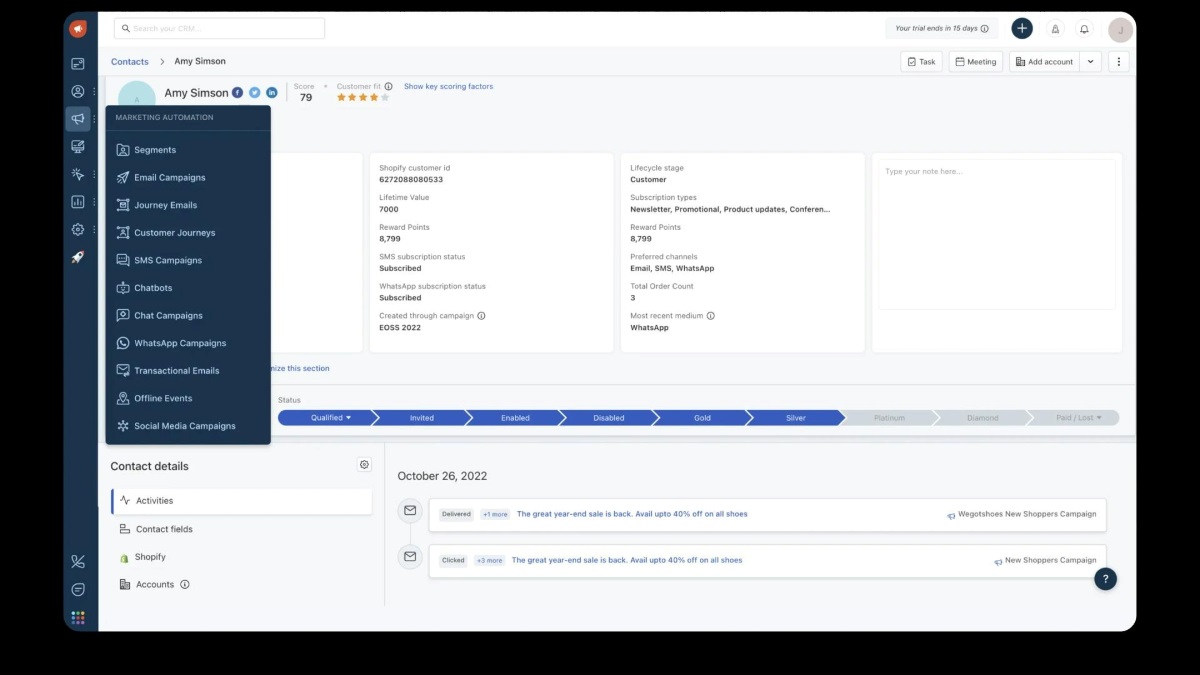This screenshot has height=675, width=1200.
Task: Click the blue plus quick-add button
Action: tap(1021, 29)
